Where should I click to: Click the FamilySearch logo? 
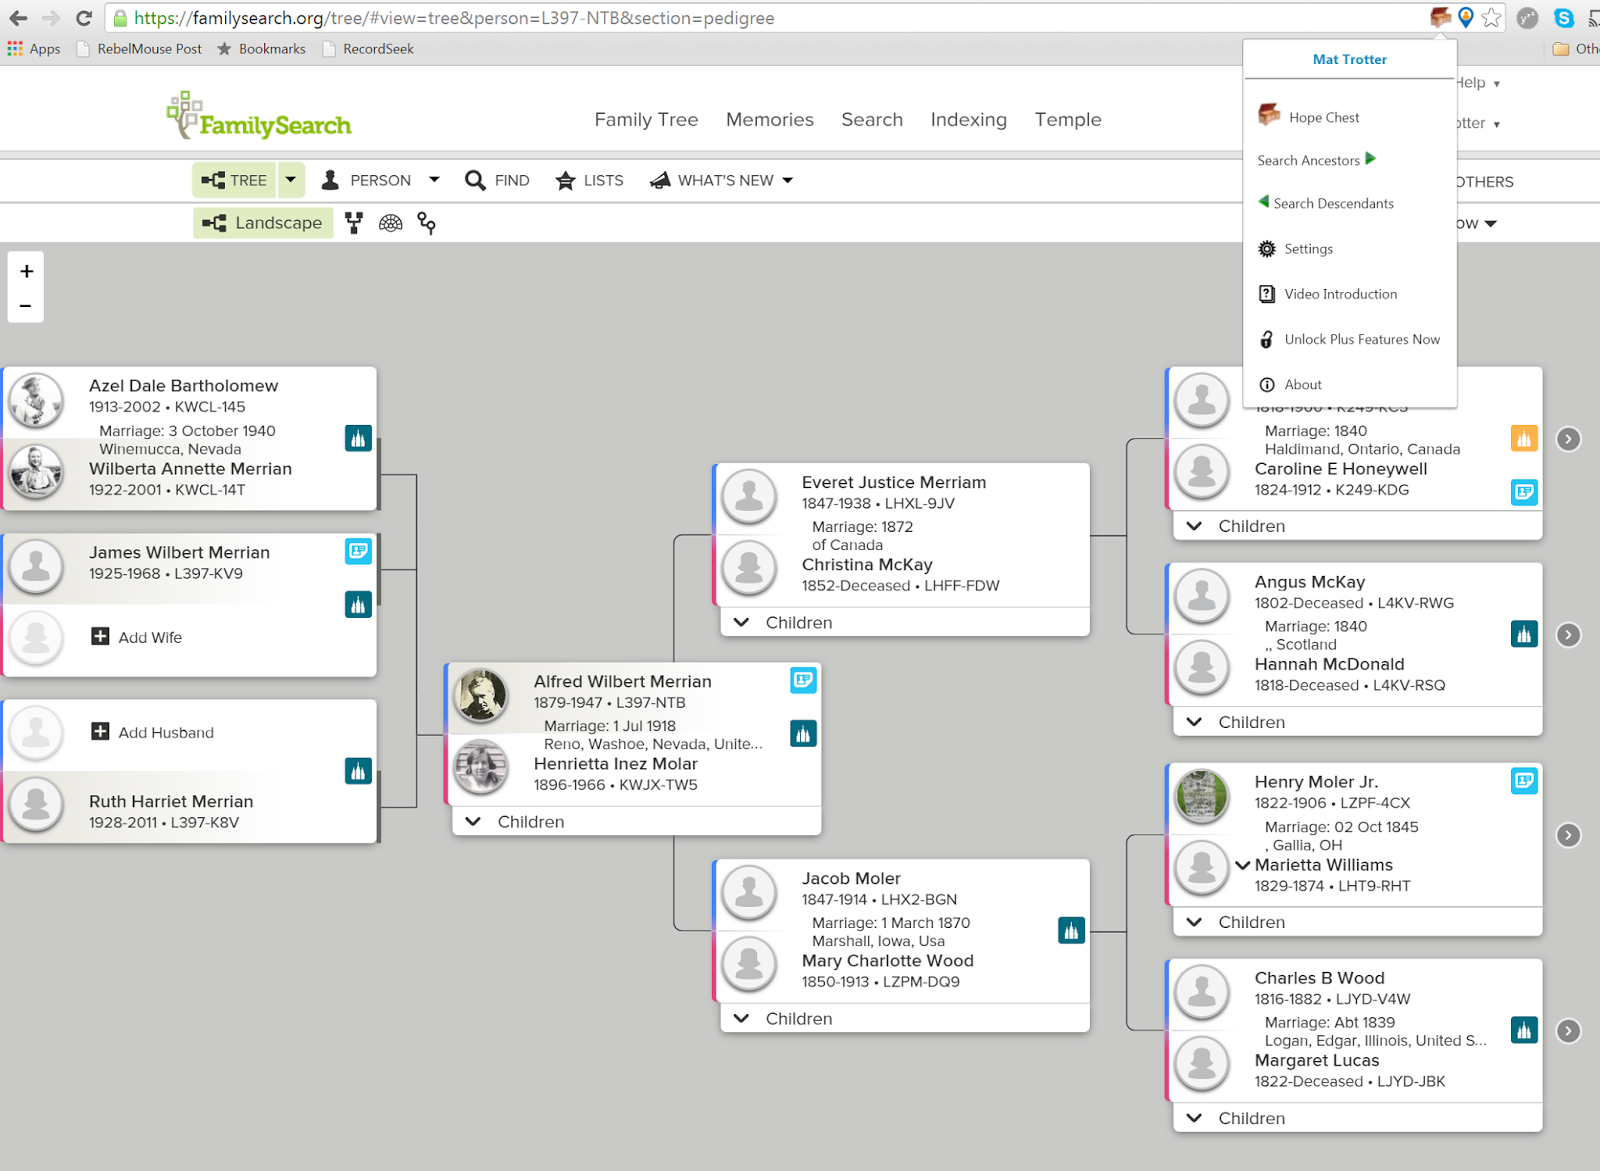click(x=258, y=117)
